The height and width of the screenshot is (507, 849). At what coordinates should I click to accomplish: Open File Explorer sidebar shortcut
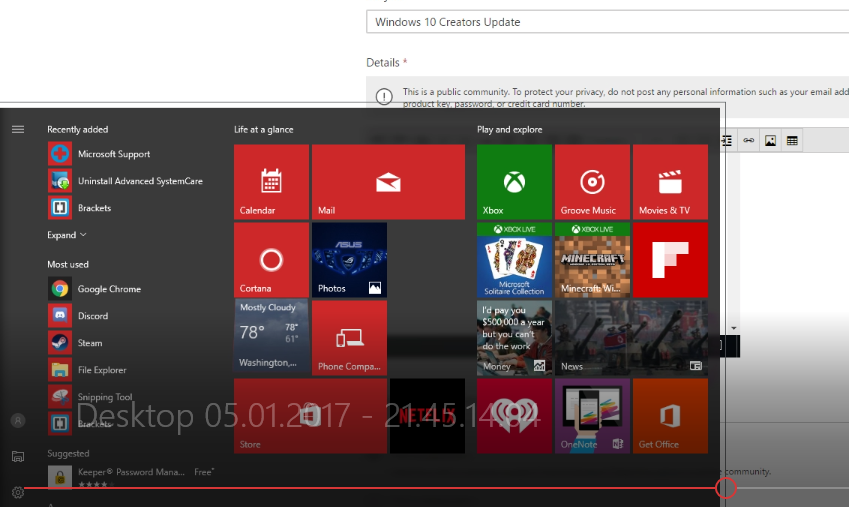(18, 456)
